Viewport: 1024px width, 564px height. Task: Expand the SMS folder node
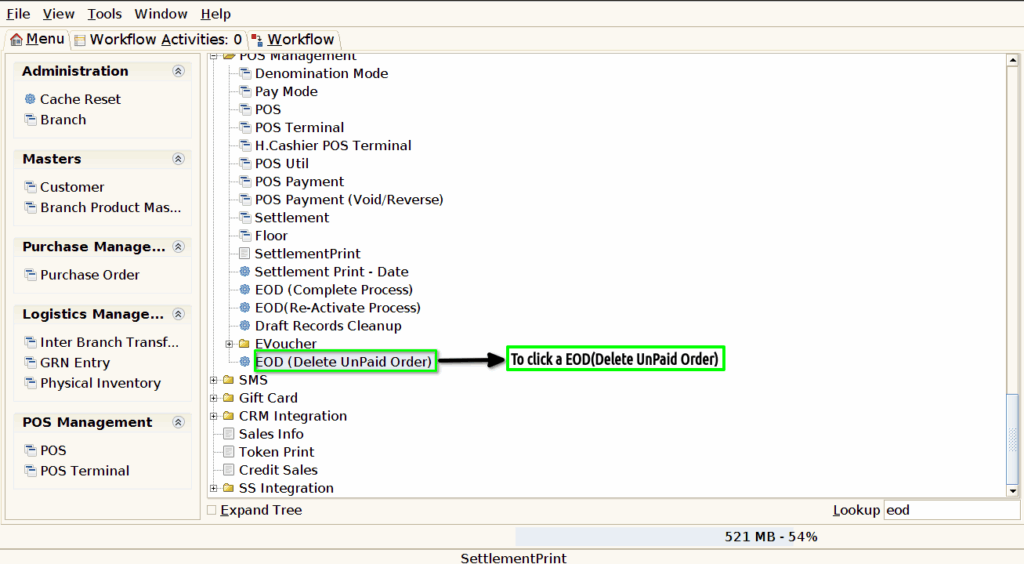214,380
